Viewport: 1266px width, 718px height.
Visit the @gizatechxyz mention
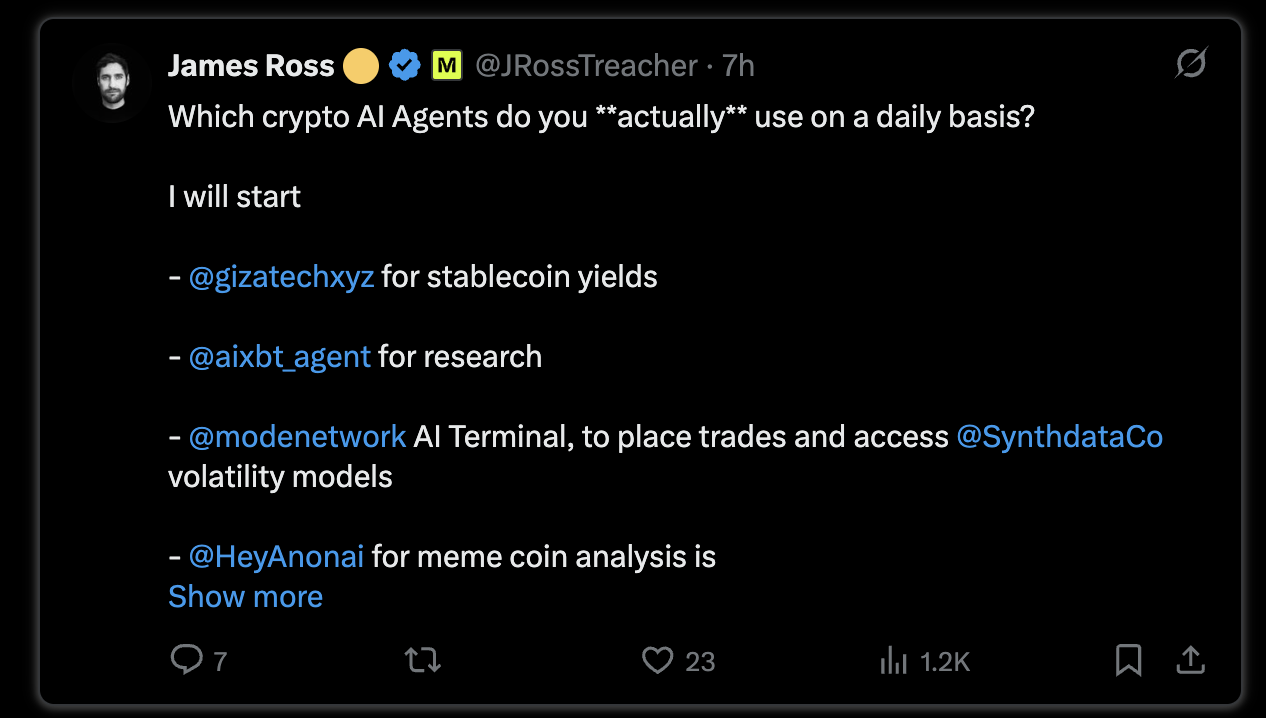[282, 277]
